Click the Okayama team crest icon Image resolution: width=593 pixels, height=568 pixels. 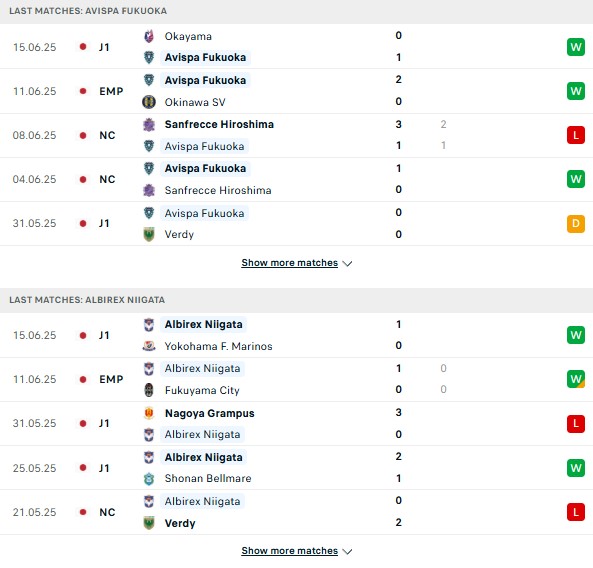coord(149,36)
